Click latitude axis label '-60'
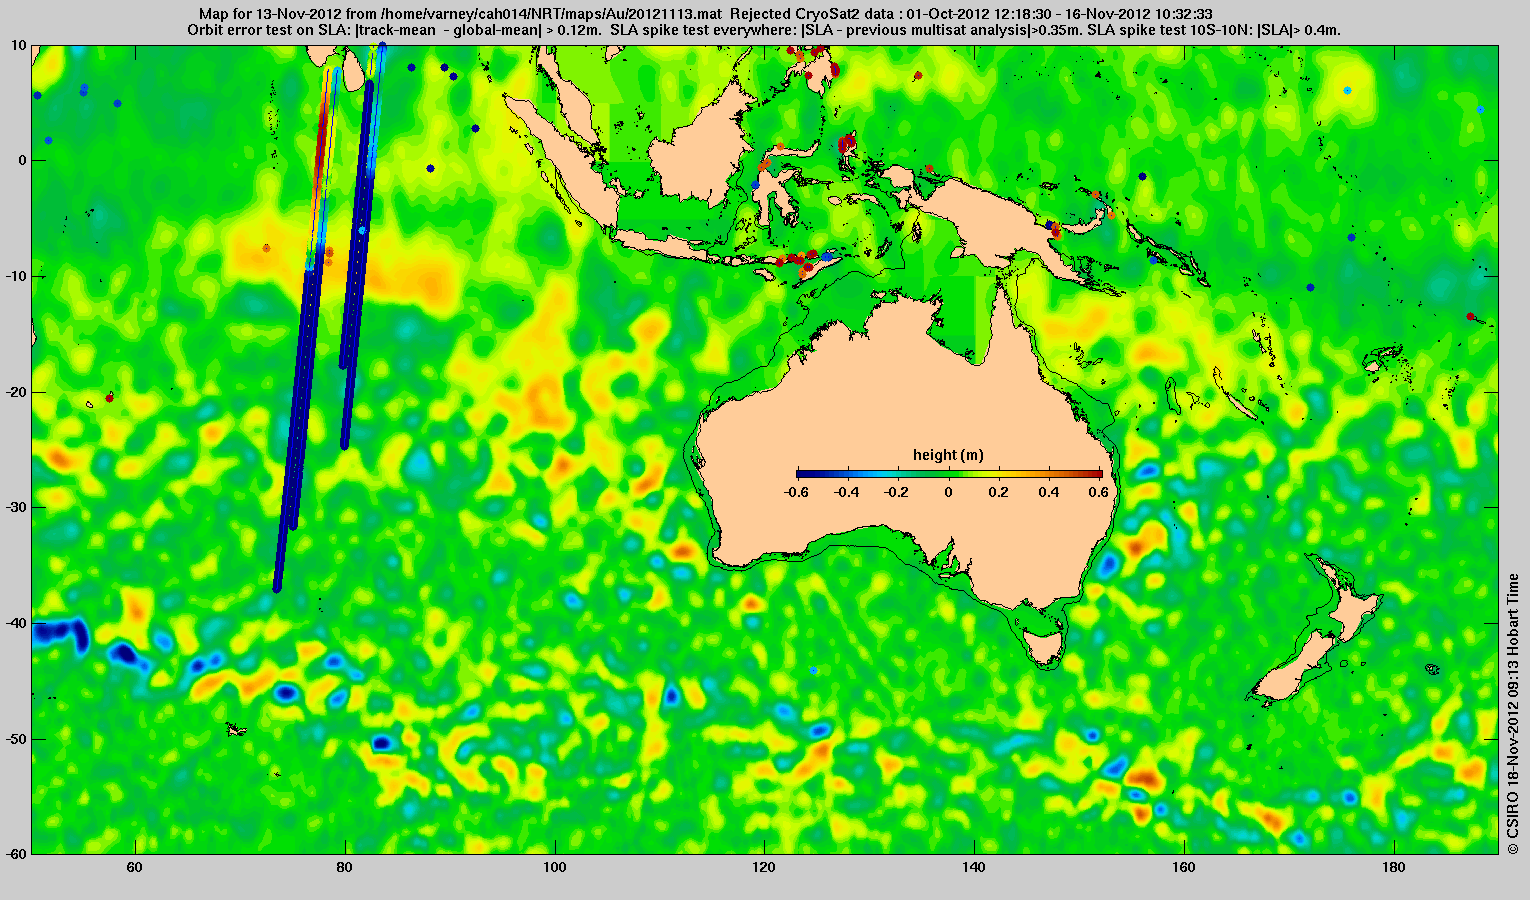 click(x=15, y=854)
